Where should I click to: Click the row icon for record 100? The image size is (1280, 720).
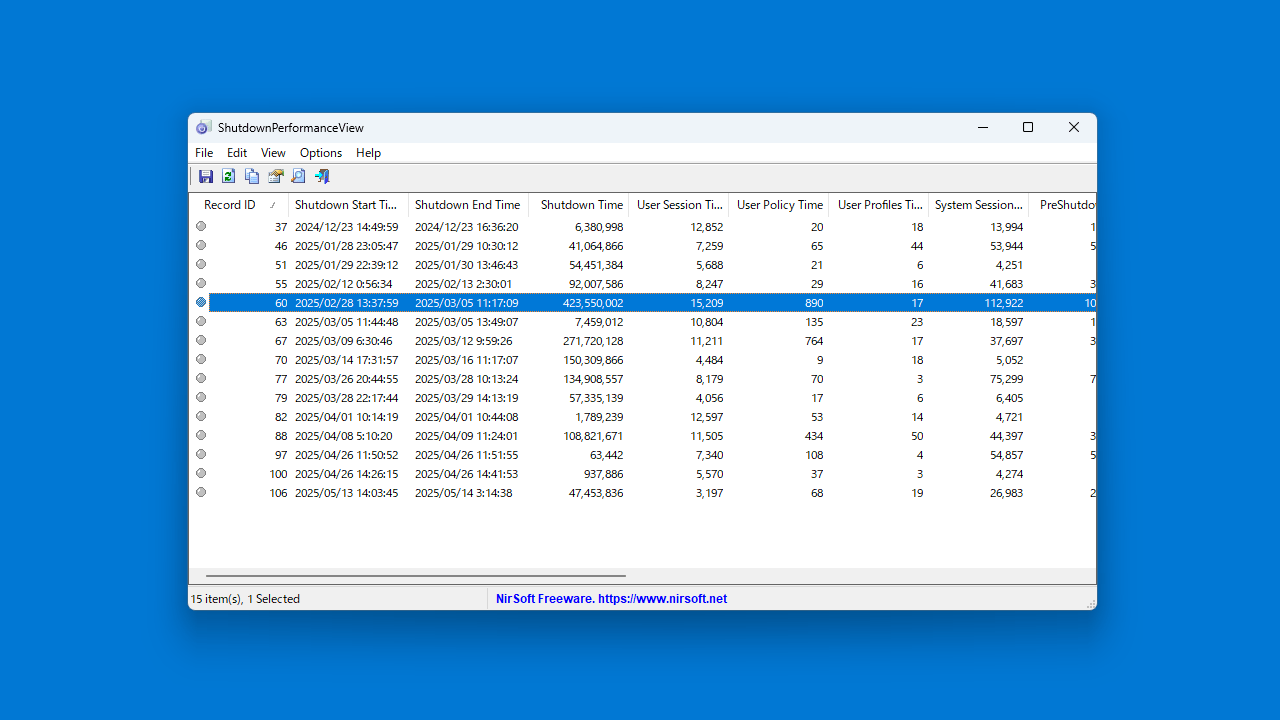201,473
